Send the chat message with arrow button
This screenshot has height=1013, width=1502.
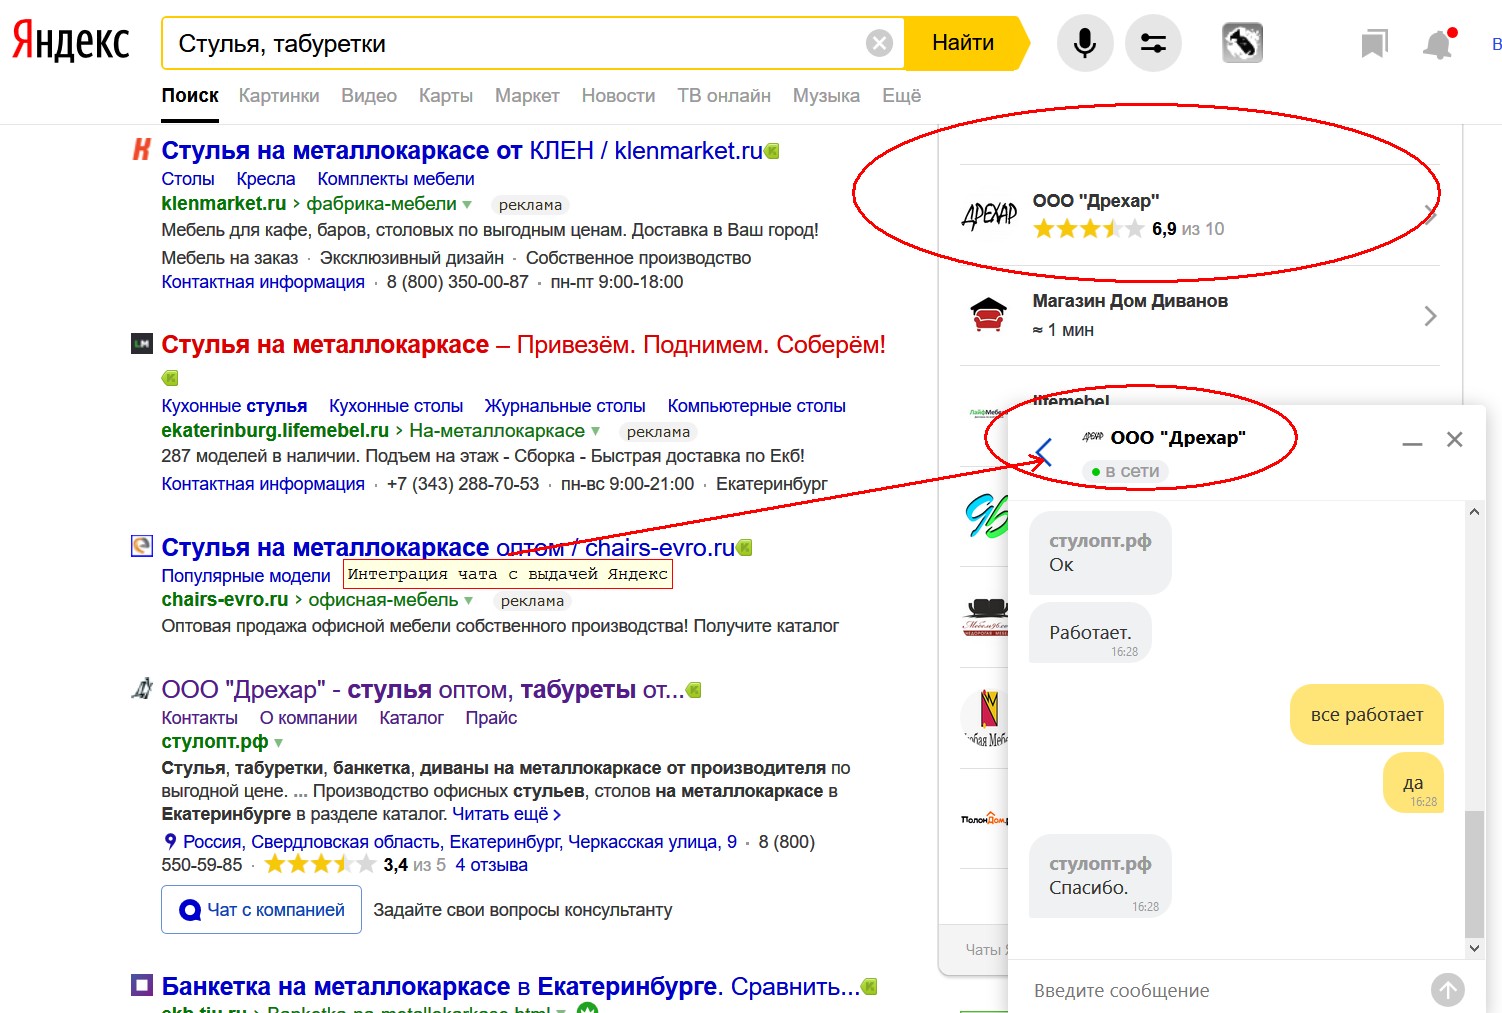(x=1447, y=990)
